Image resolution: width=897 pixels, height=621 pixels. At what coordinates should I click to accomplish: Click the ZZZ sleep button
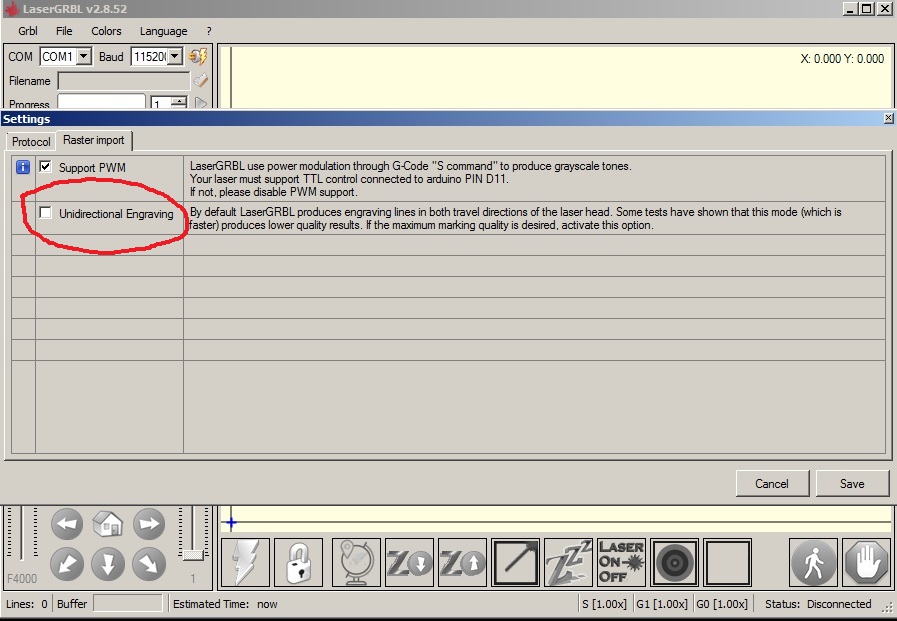(568, 562)
